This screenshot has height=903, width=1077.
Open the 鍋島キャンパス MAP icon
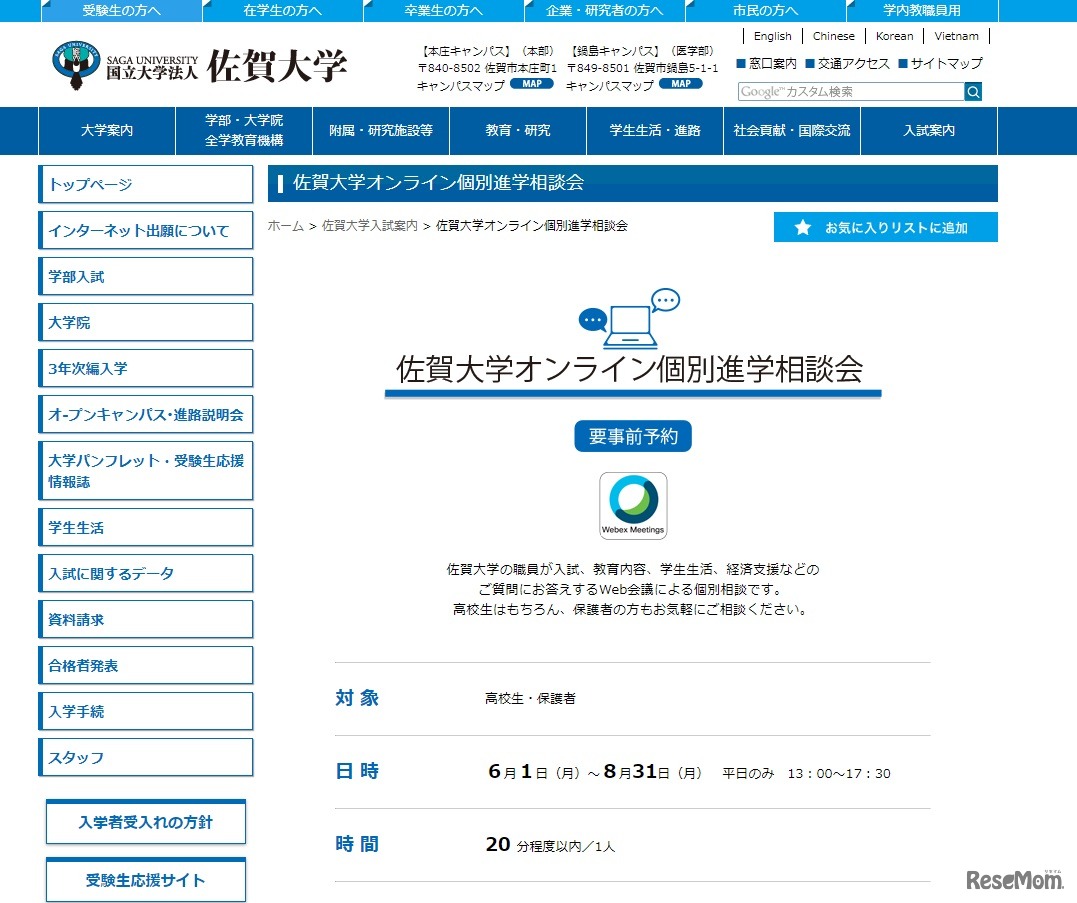click(681, 84)
